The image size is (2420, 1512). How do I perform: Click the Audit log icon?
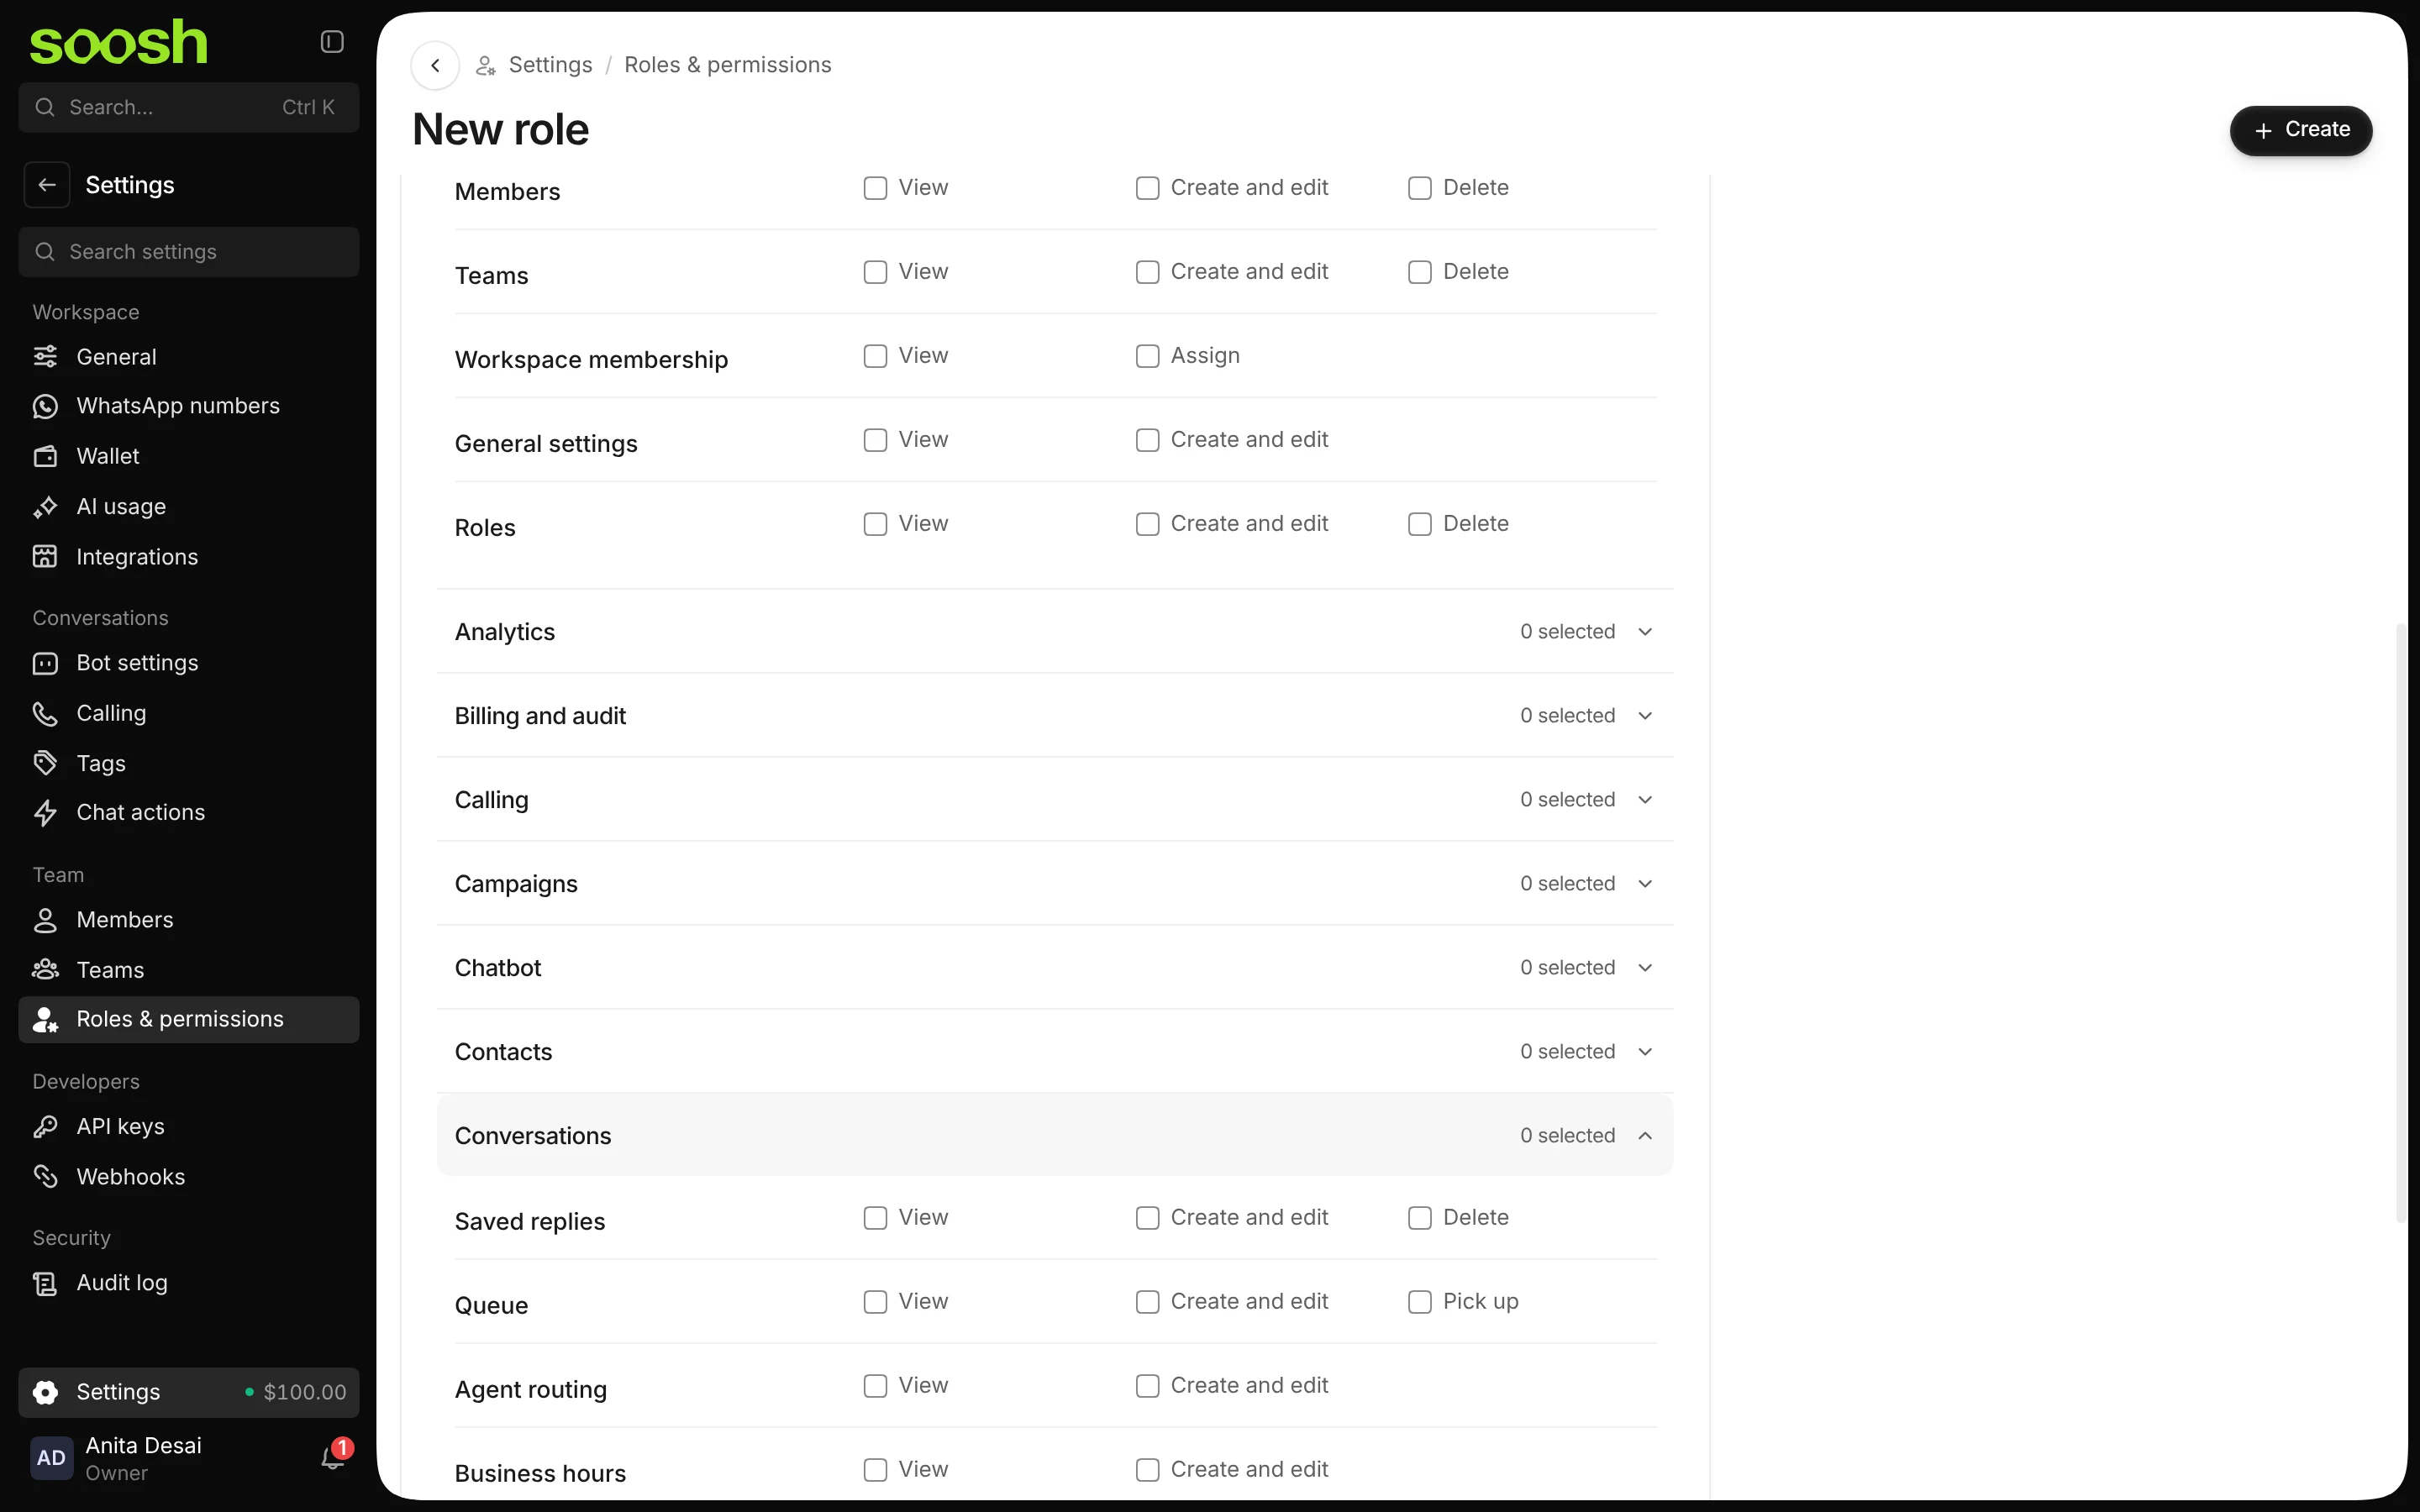tap(45, 1283)
